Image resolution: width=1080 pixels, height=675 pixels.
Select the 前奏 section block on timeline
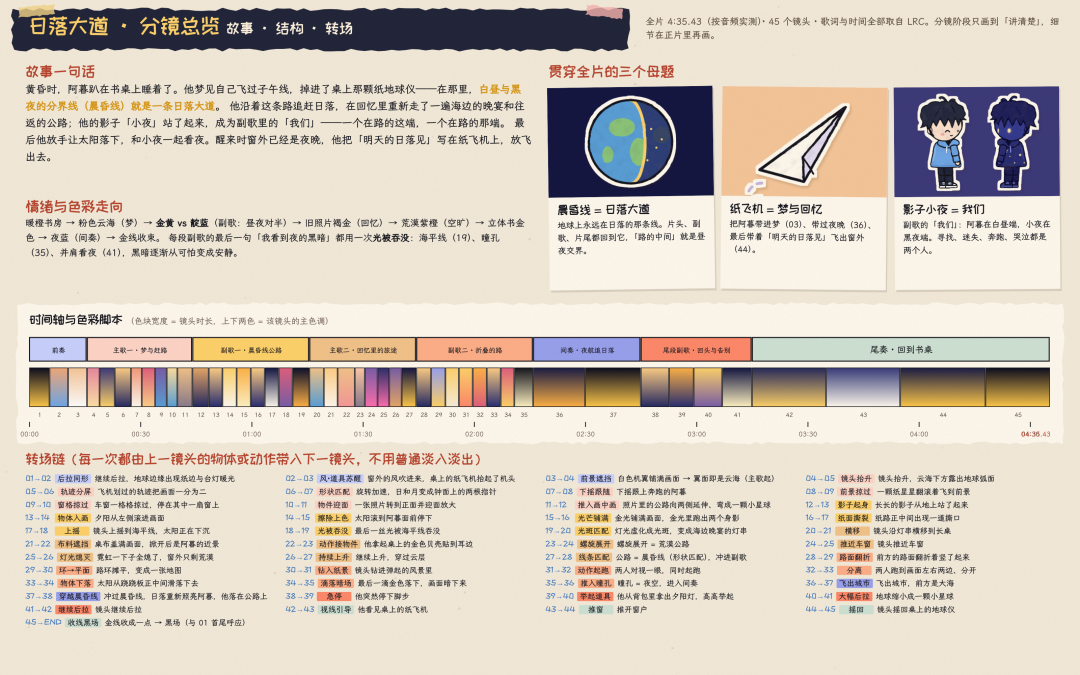59,350
